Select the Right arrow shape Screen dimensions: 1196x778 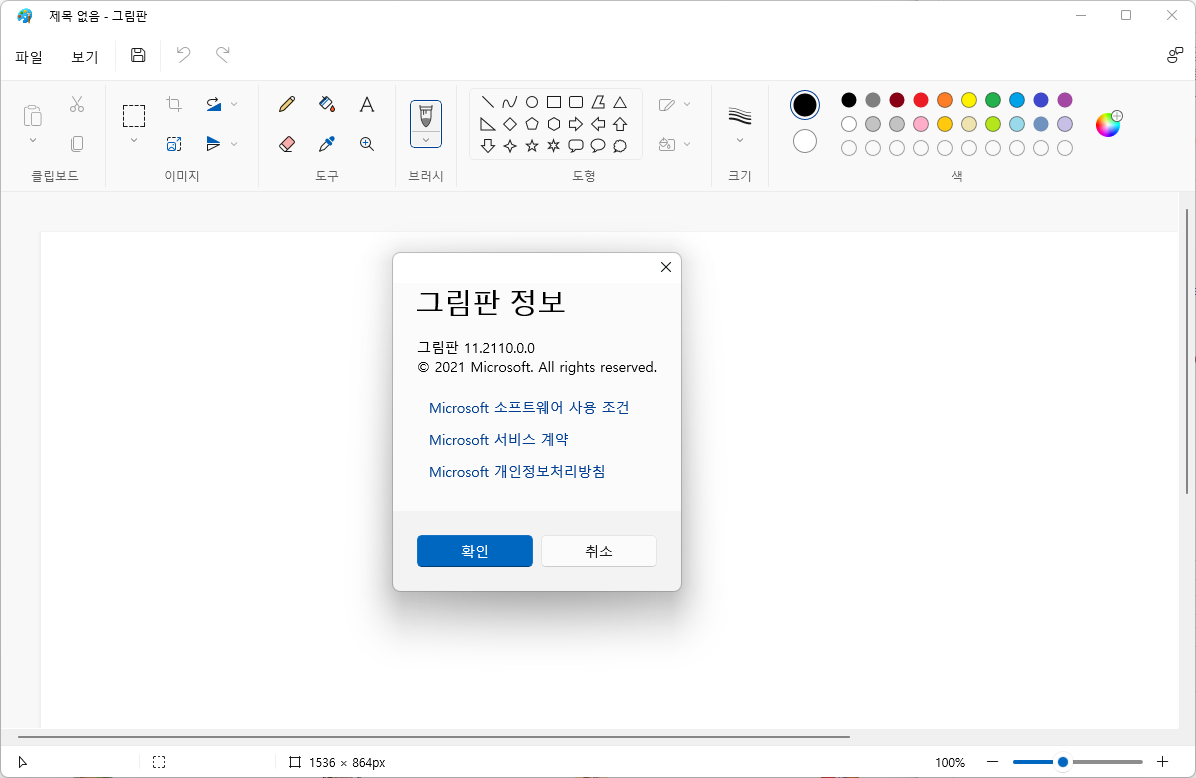[576, 124]
